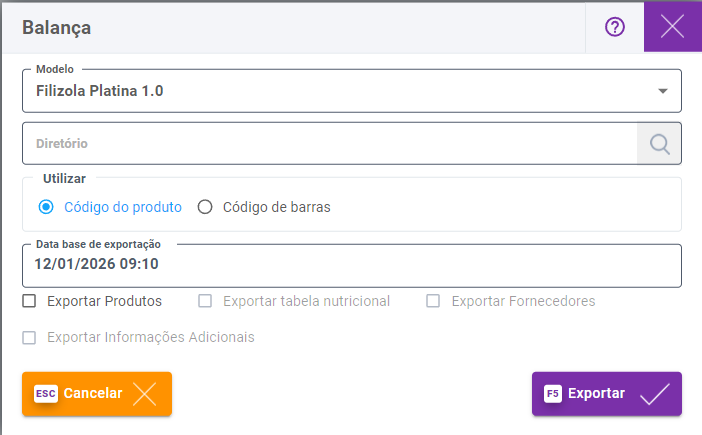Open the help question mark icon
702x435 pixels.
click(x=615, y=27)
